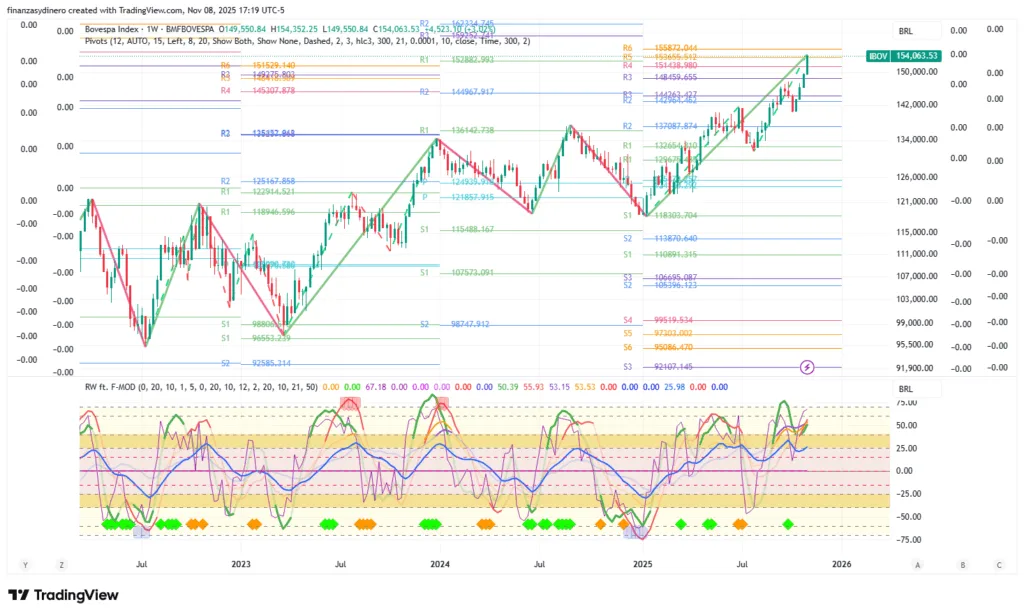The height and width of the screenshot is (616, 1024).
Task: Click the 2024 label on time axis
Action: [x=439, y=565]
